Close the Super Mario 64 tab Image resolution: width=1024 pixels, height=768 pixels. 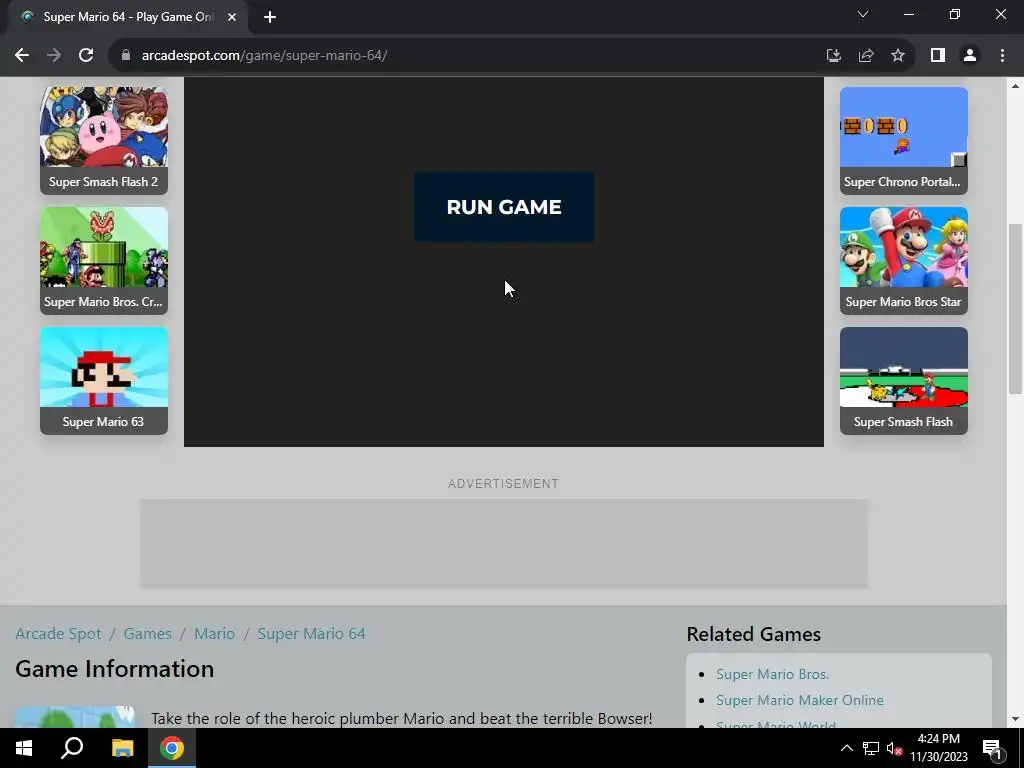pyautogui.click(x=232, y=17)
